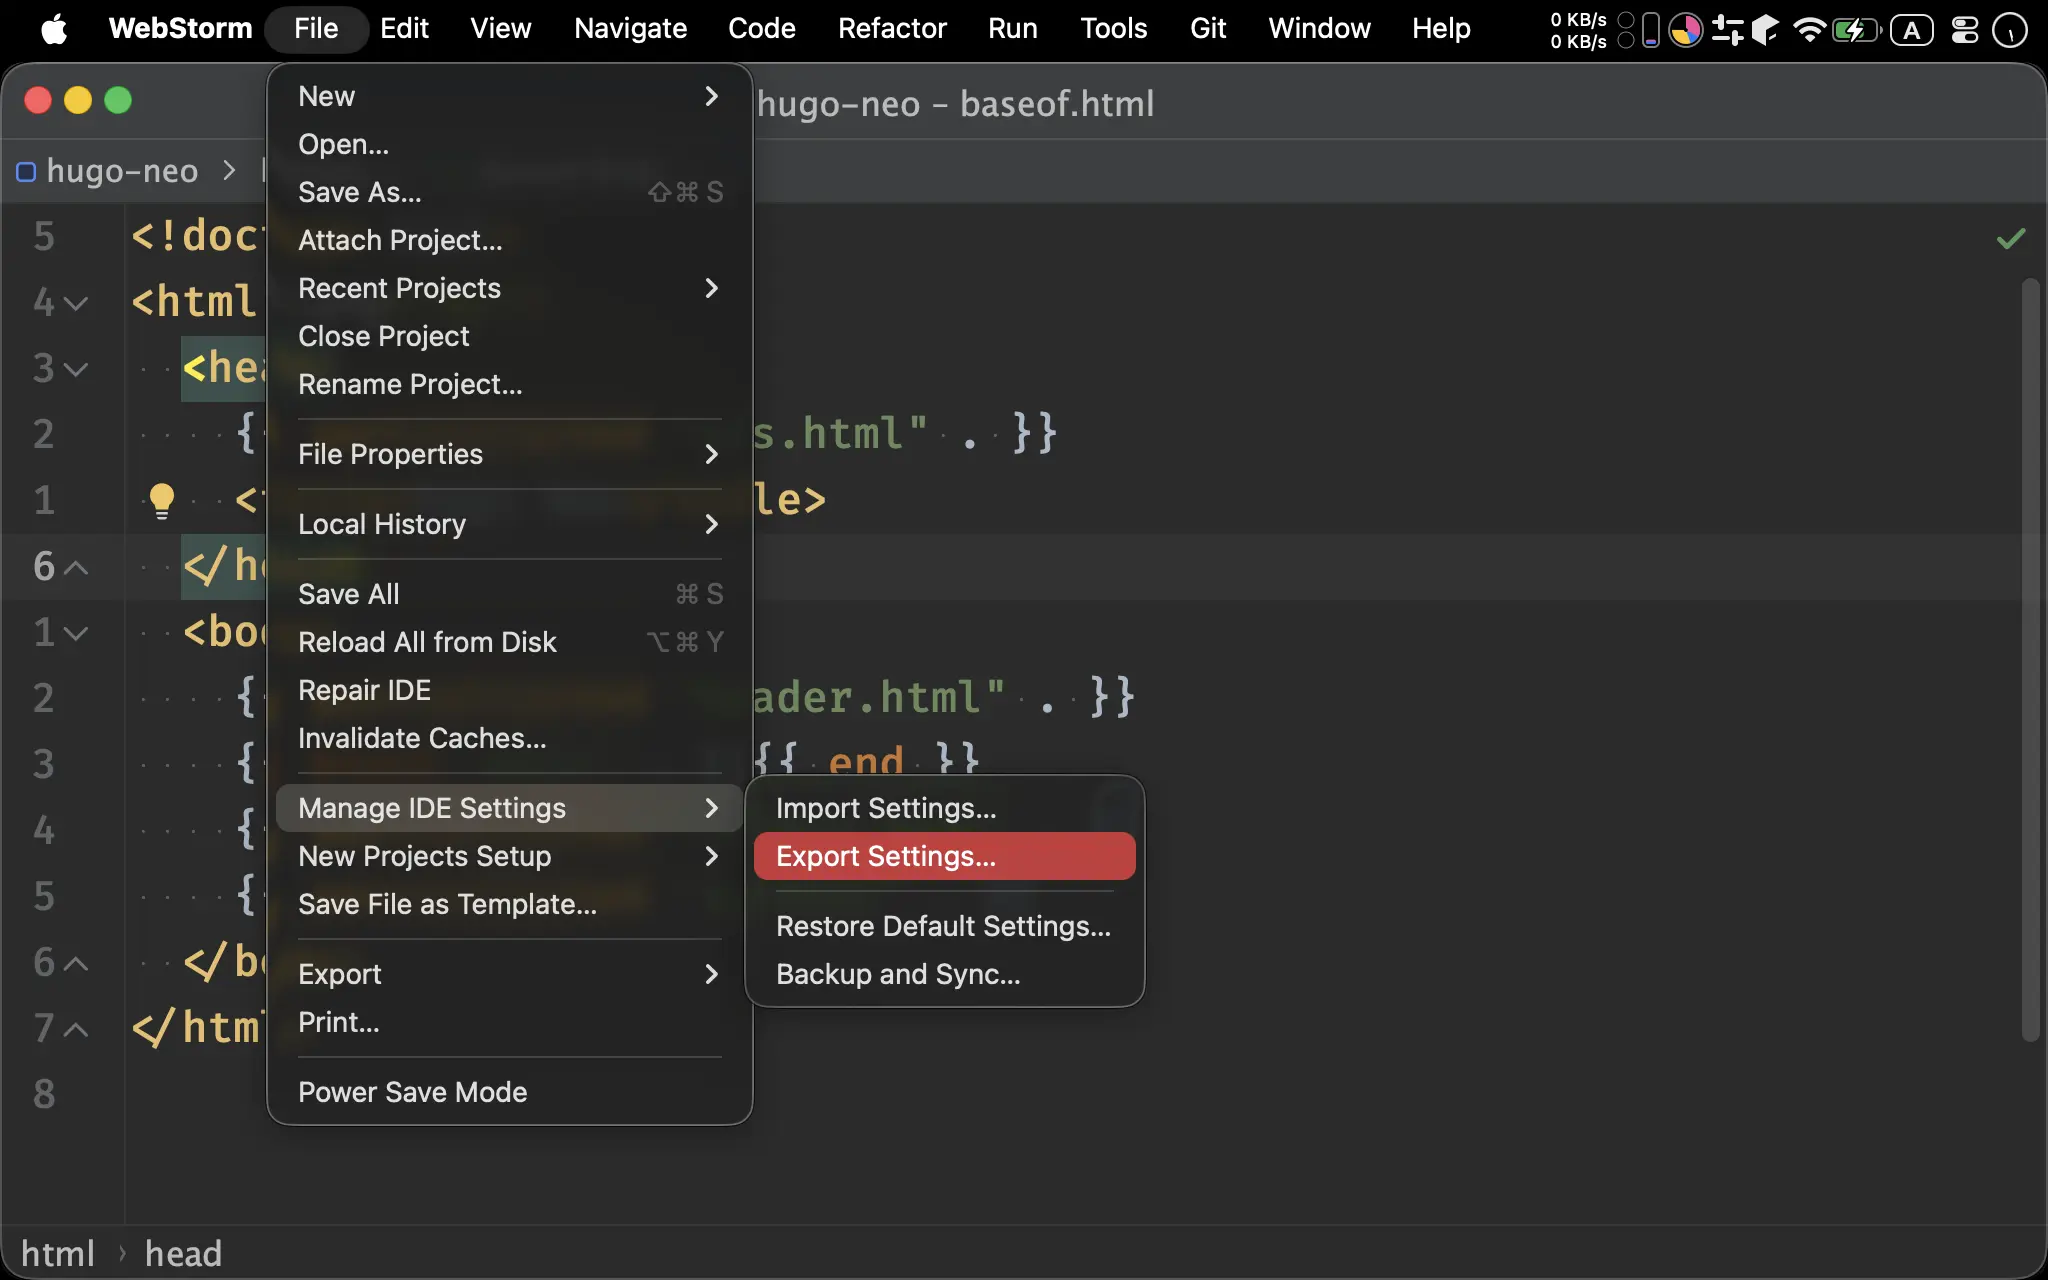
Task: Open the Navigate menu
Action: (630, 29)
